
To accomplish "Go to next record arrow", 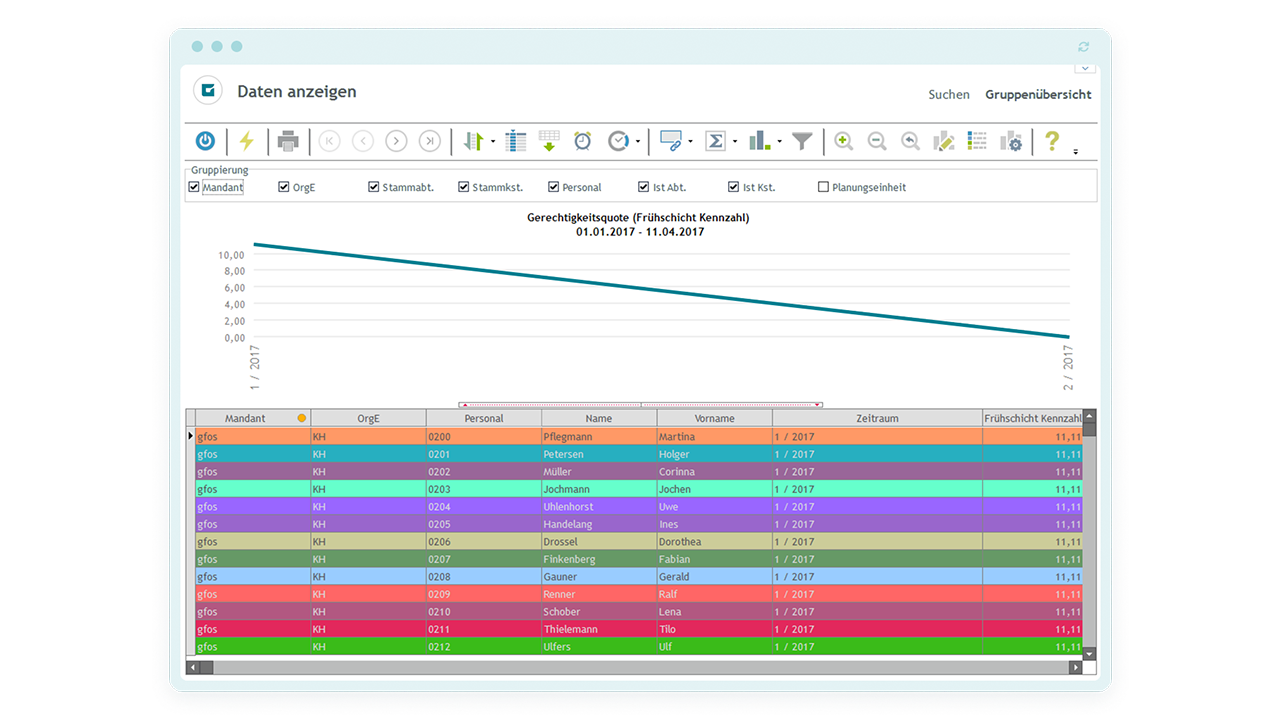I will point(396,142).
